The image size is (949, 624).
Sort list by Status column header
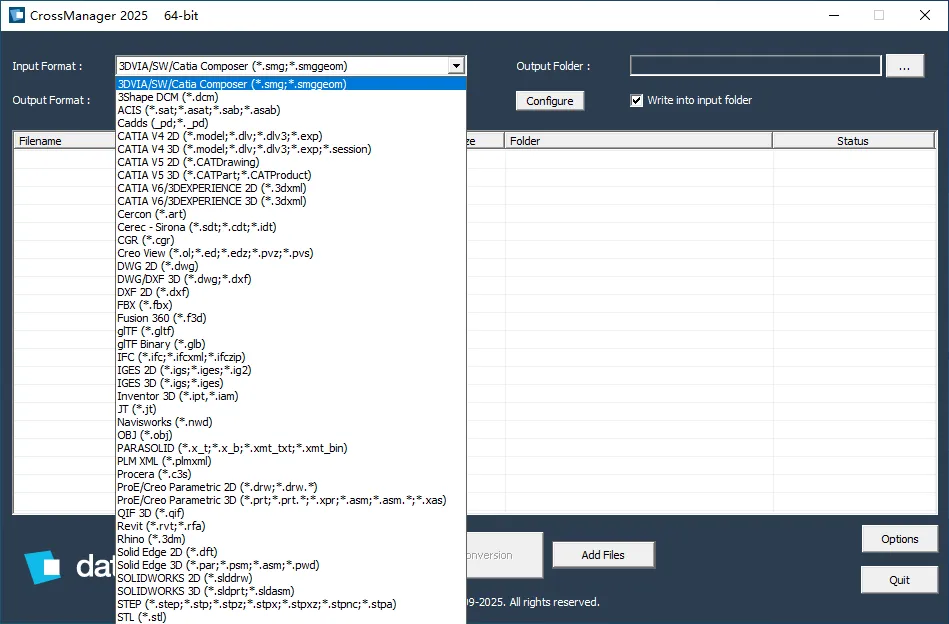click(x=853, y=141)
